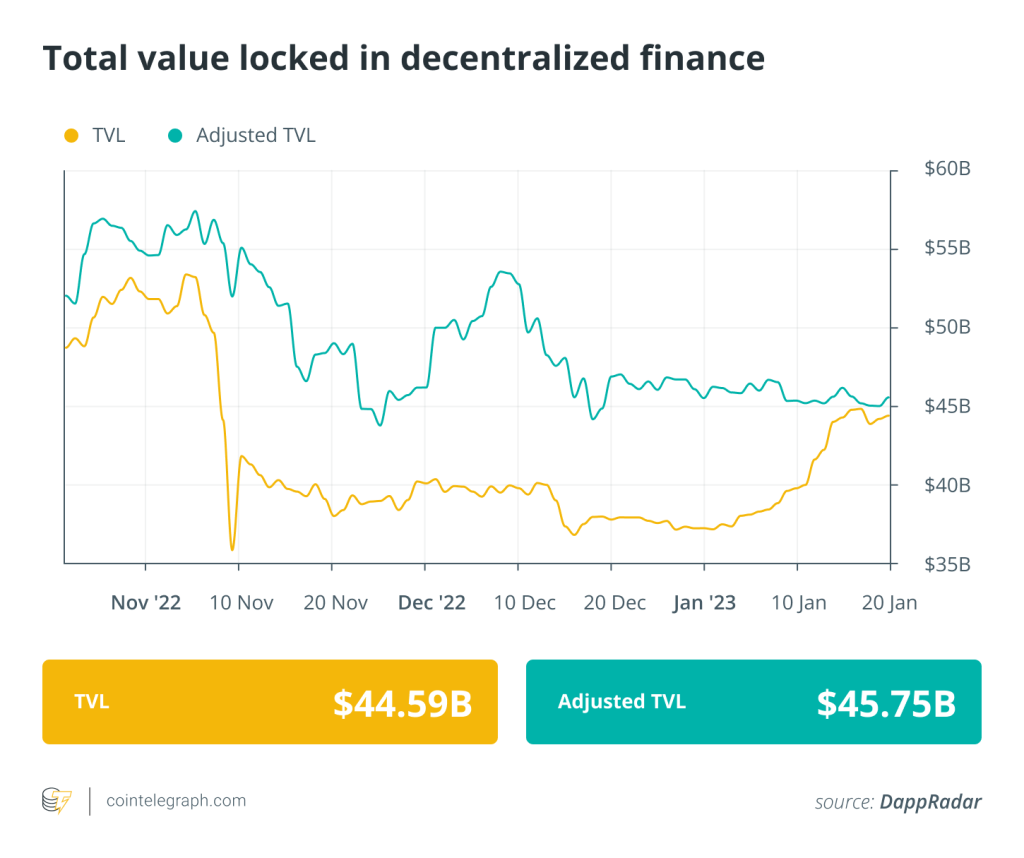Toggle visibility of the TVL series
Image resolution: width=1024 pixels, height=858 pixels.
click(x=95, y=135)
